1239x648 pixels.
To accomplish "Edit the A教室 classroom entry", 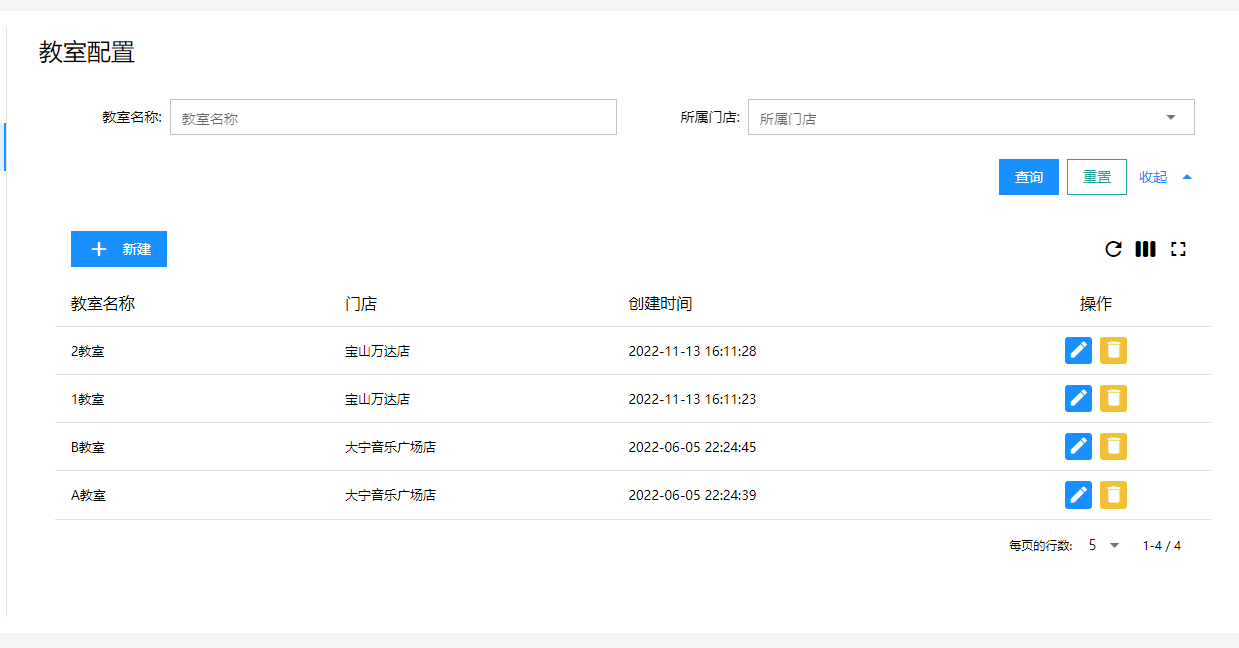I will coord(1078,494).
